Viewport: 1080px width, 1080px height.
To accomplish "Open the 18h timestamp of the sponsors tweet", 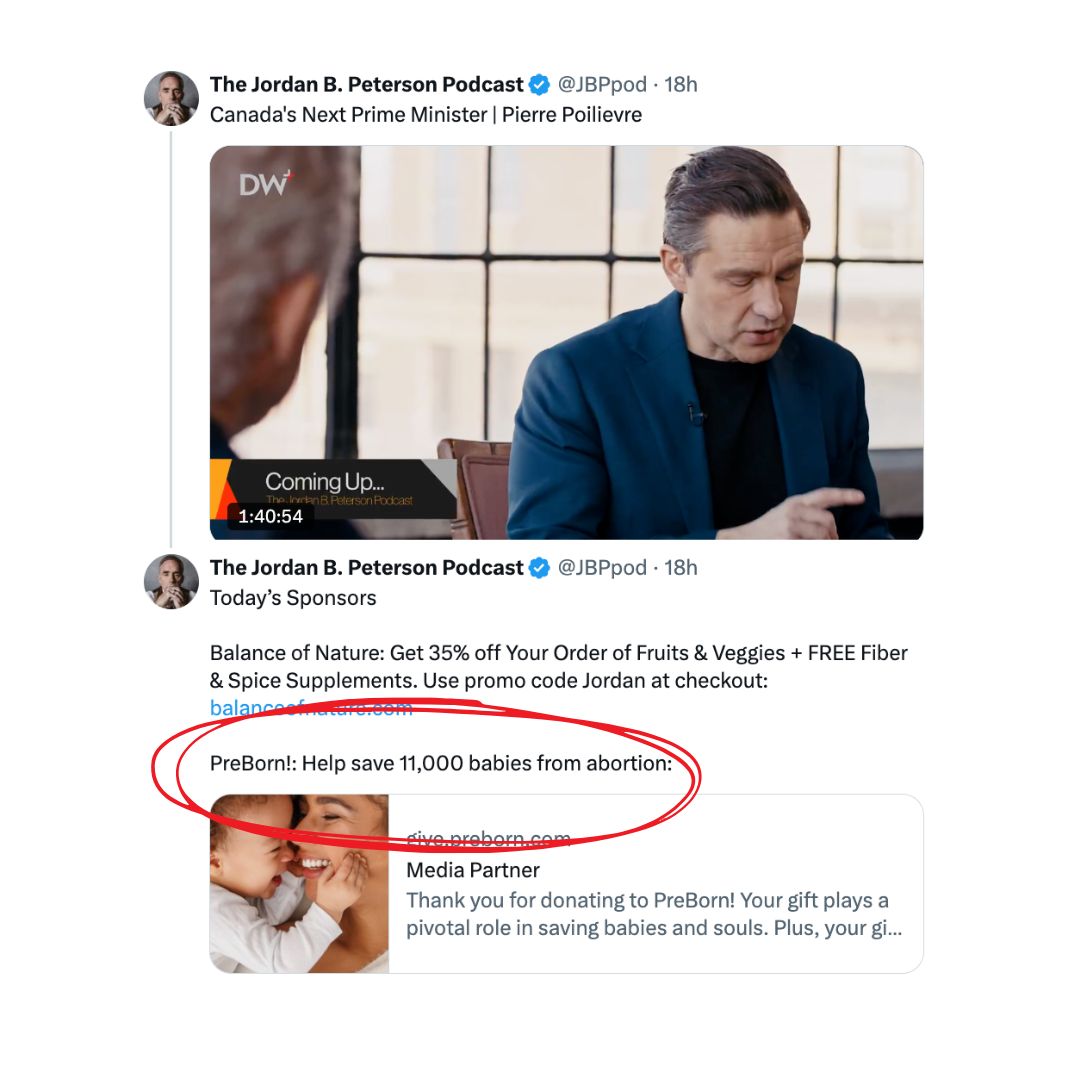I will [681, 568].
